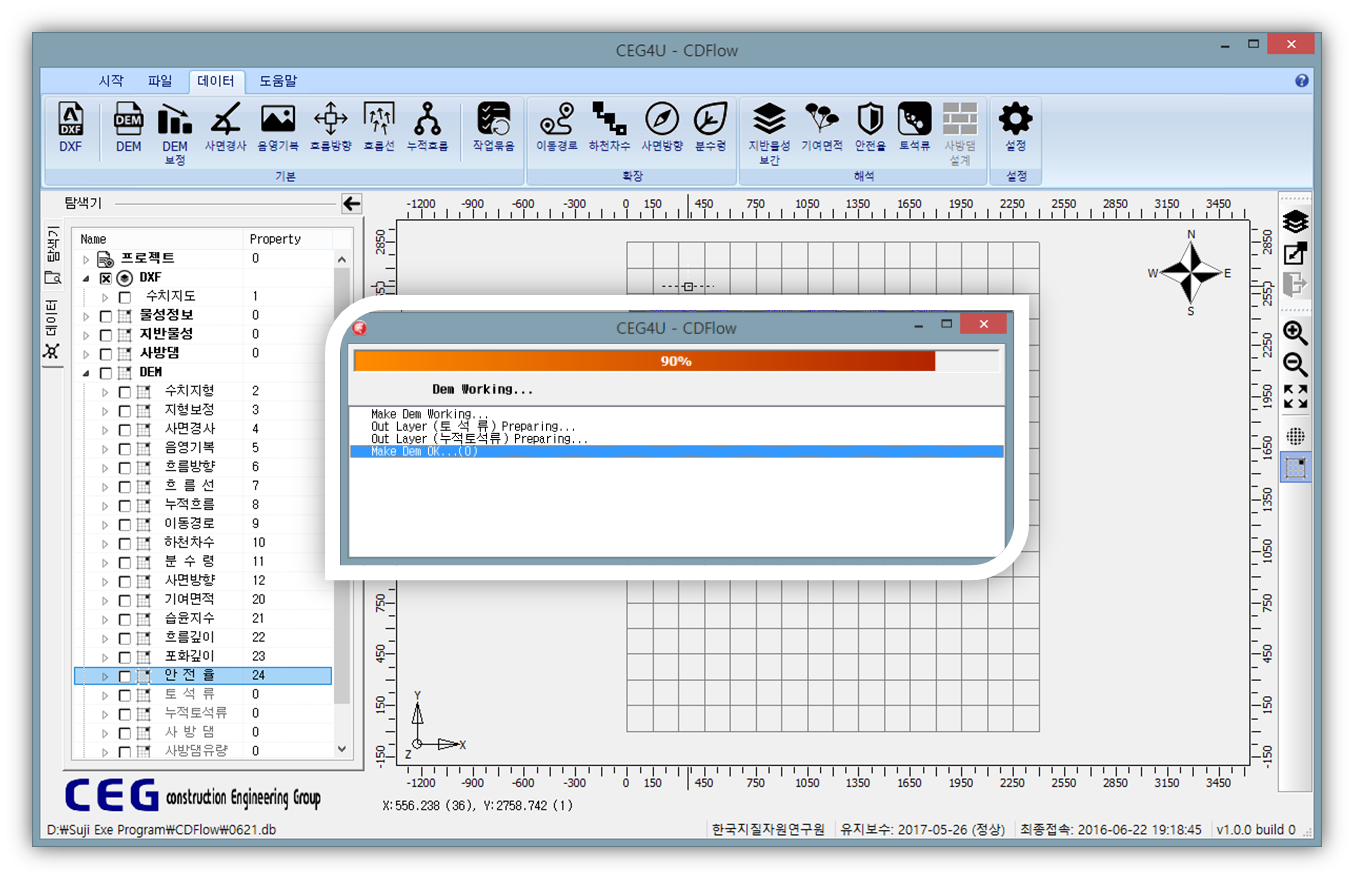Viewport: 1354px width, 879px height.
Task: Click the 토석류 debris flow icon
Action: click(x=914, y=119)
